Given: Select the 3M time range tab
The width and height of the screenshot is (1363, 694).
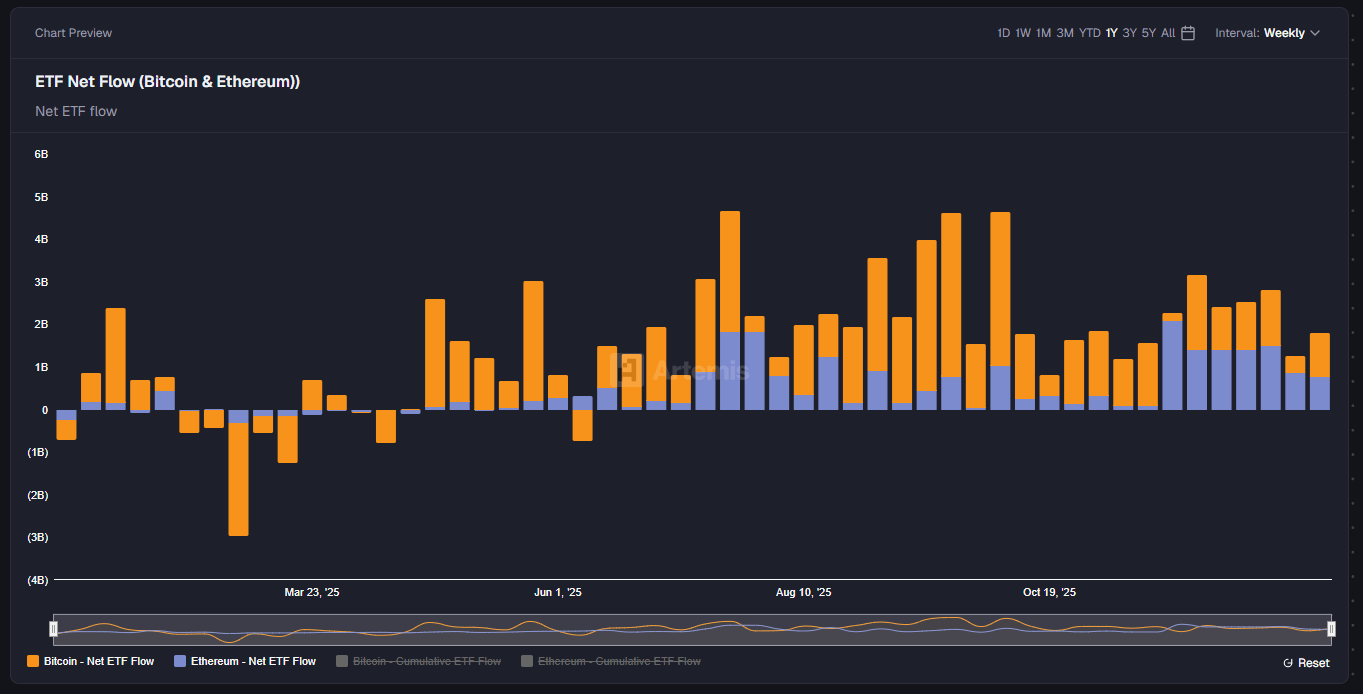Looking at the screenshot, I should [x=1064, y=32].
